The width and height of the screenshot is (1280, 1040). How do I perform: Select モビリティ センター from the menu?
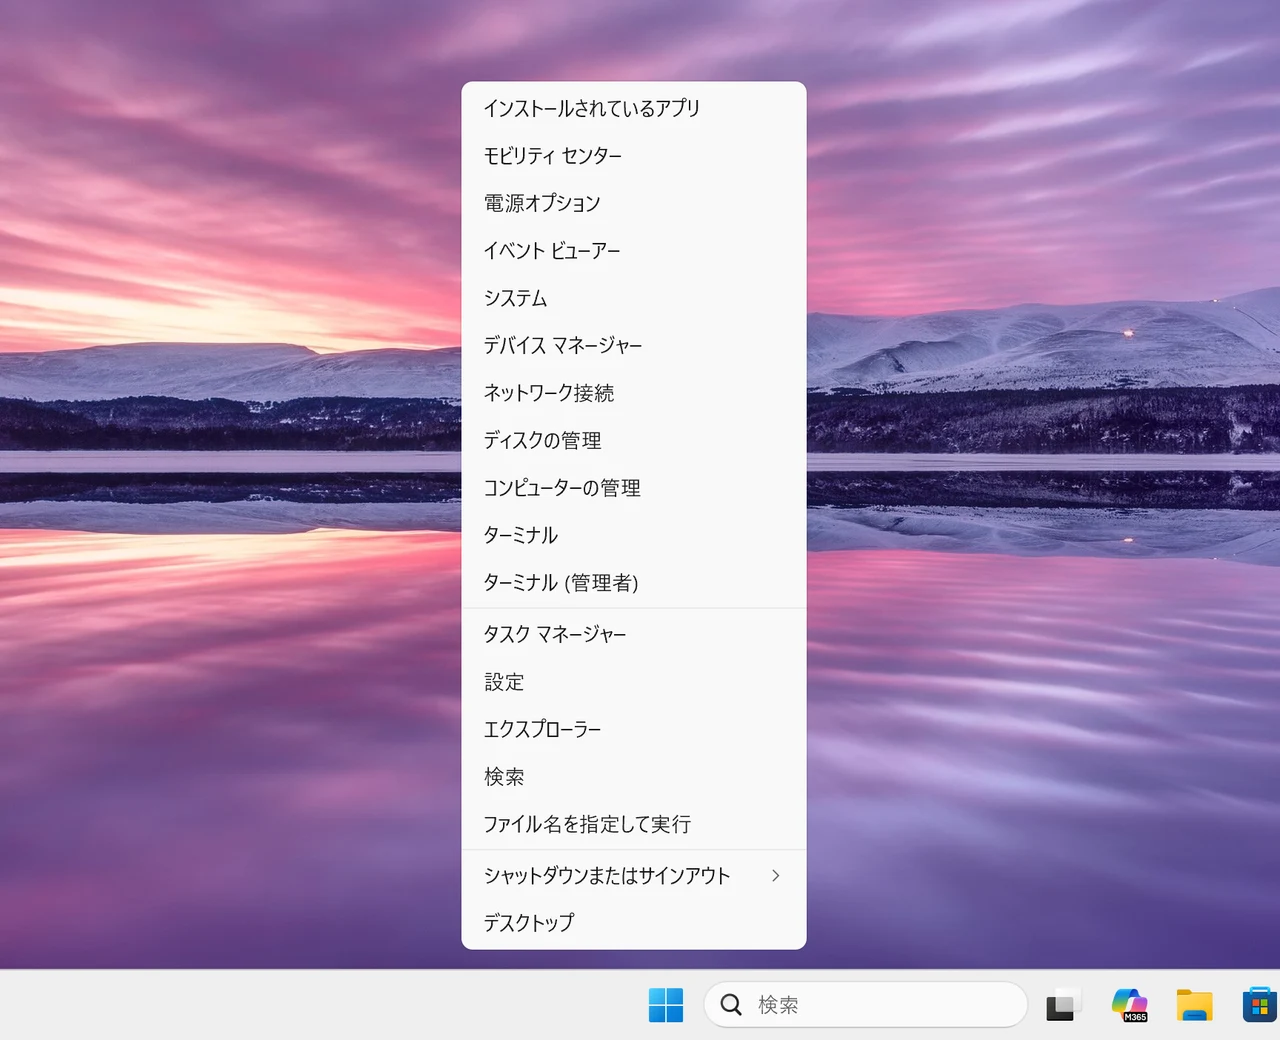(x=634, y=156)
